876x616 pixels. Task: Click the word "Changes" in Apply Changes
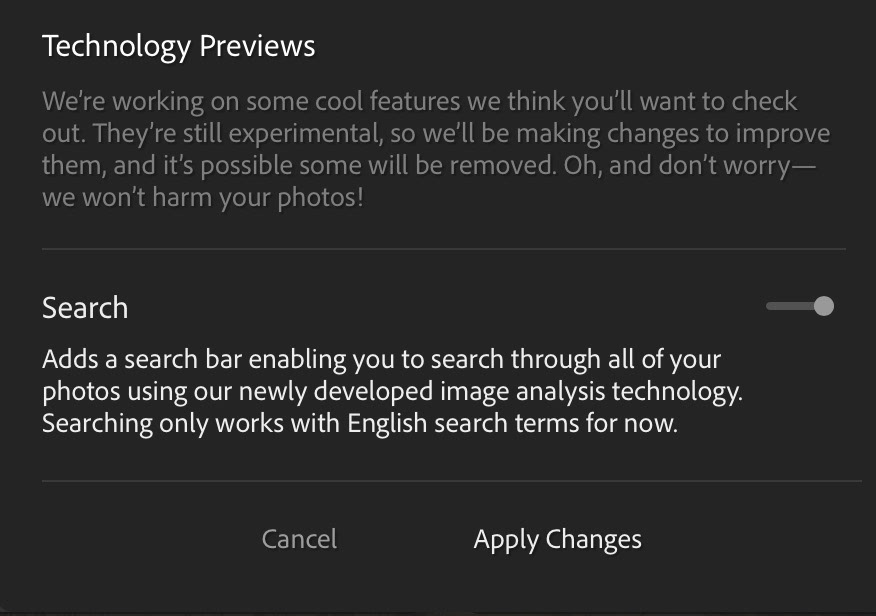pos(593,539)
